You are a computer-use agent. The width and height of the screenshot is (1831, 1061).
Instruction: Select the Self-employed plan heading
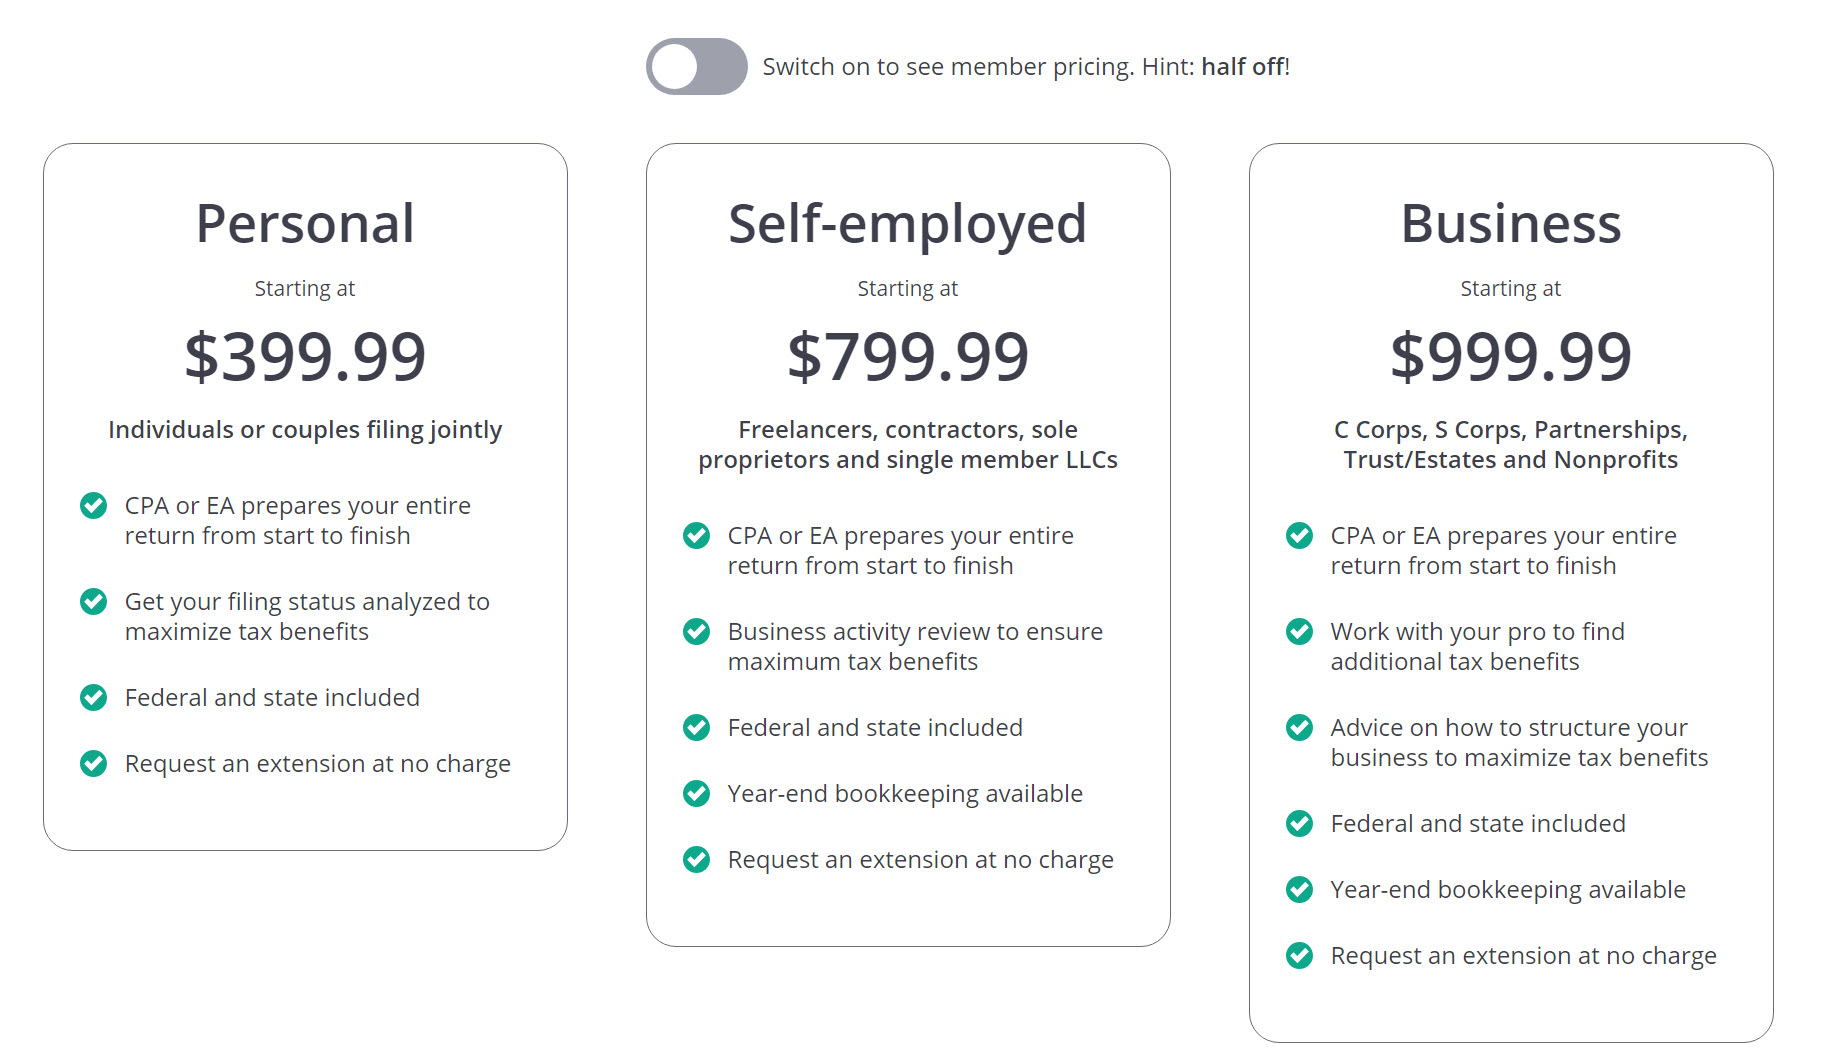click(x=908, y=224)
